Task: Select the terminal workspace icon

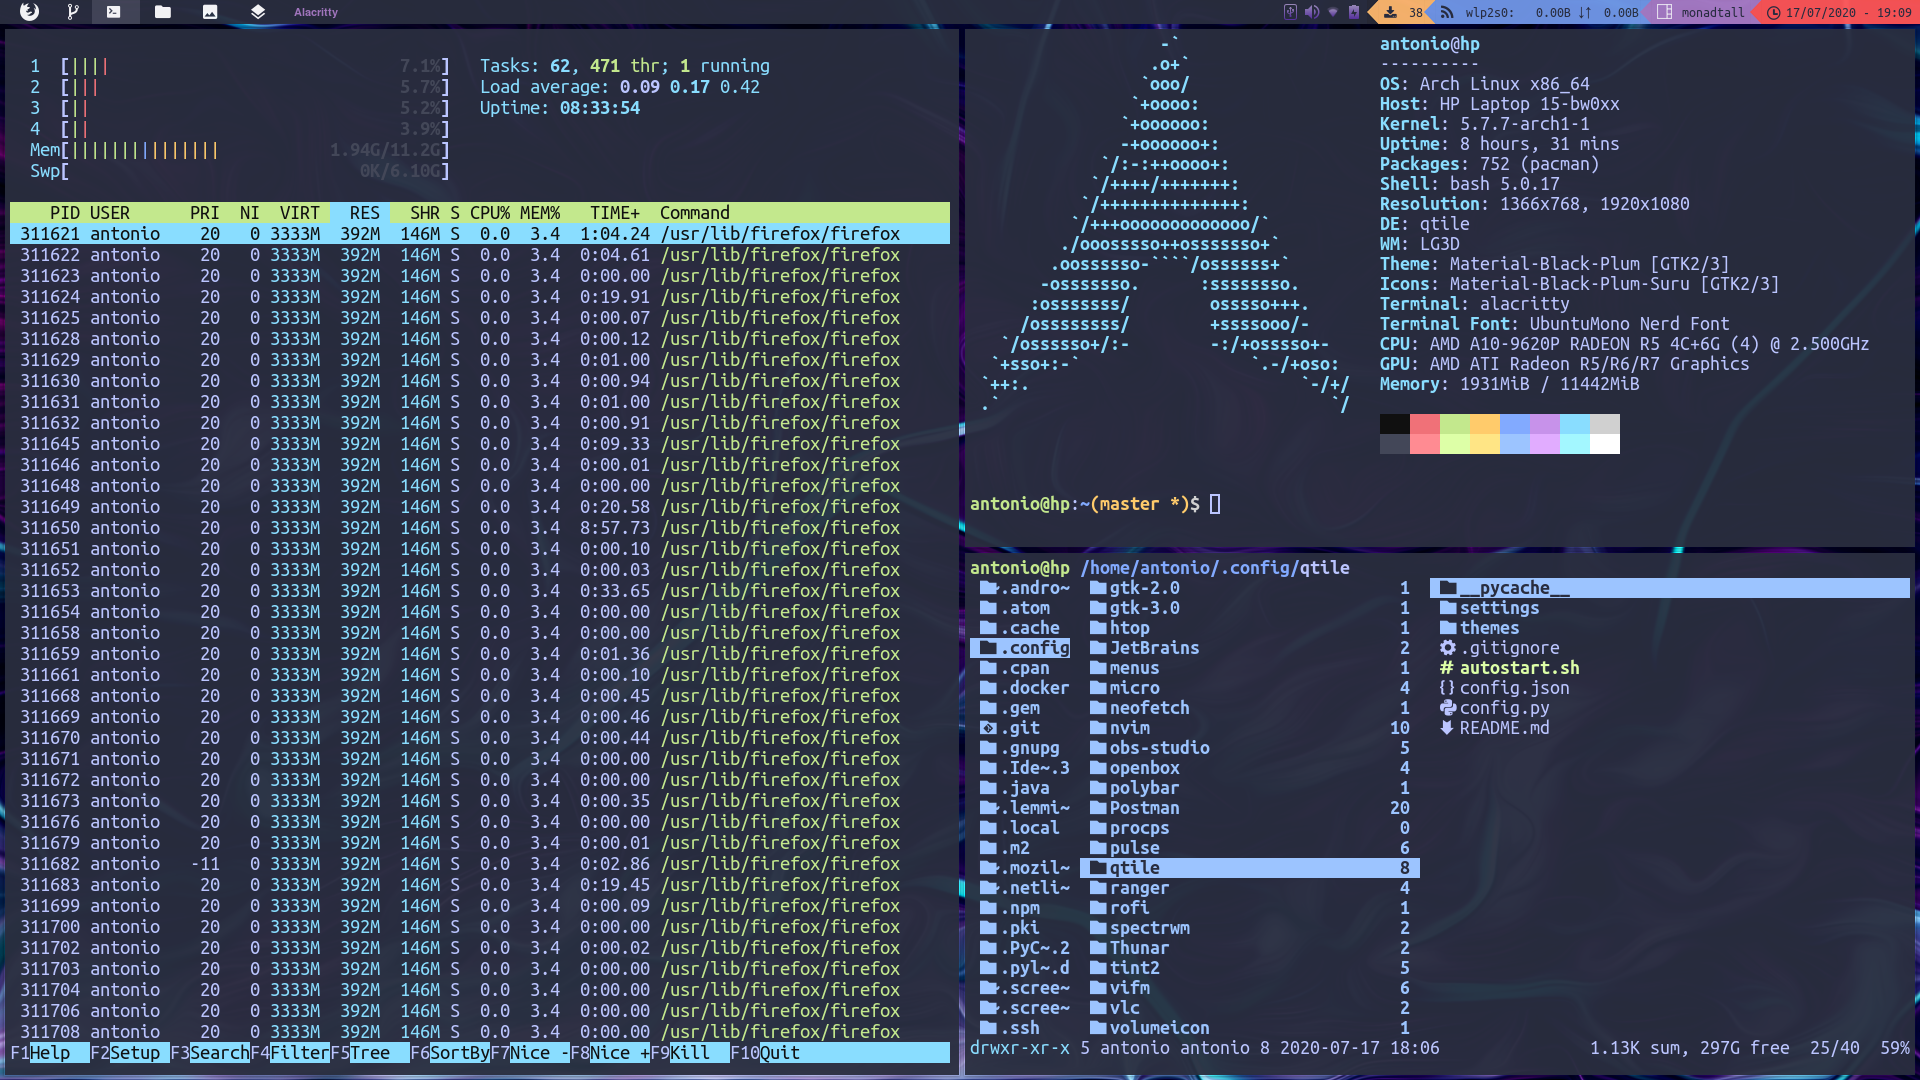Action: click(114, 12)
